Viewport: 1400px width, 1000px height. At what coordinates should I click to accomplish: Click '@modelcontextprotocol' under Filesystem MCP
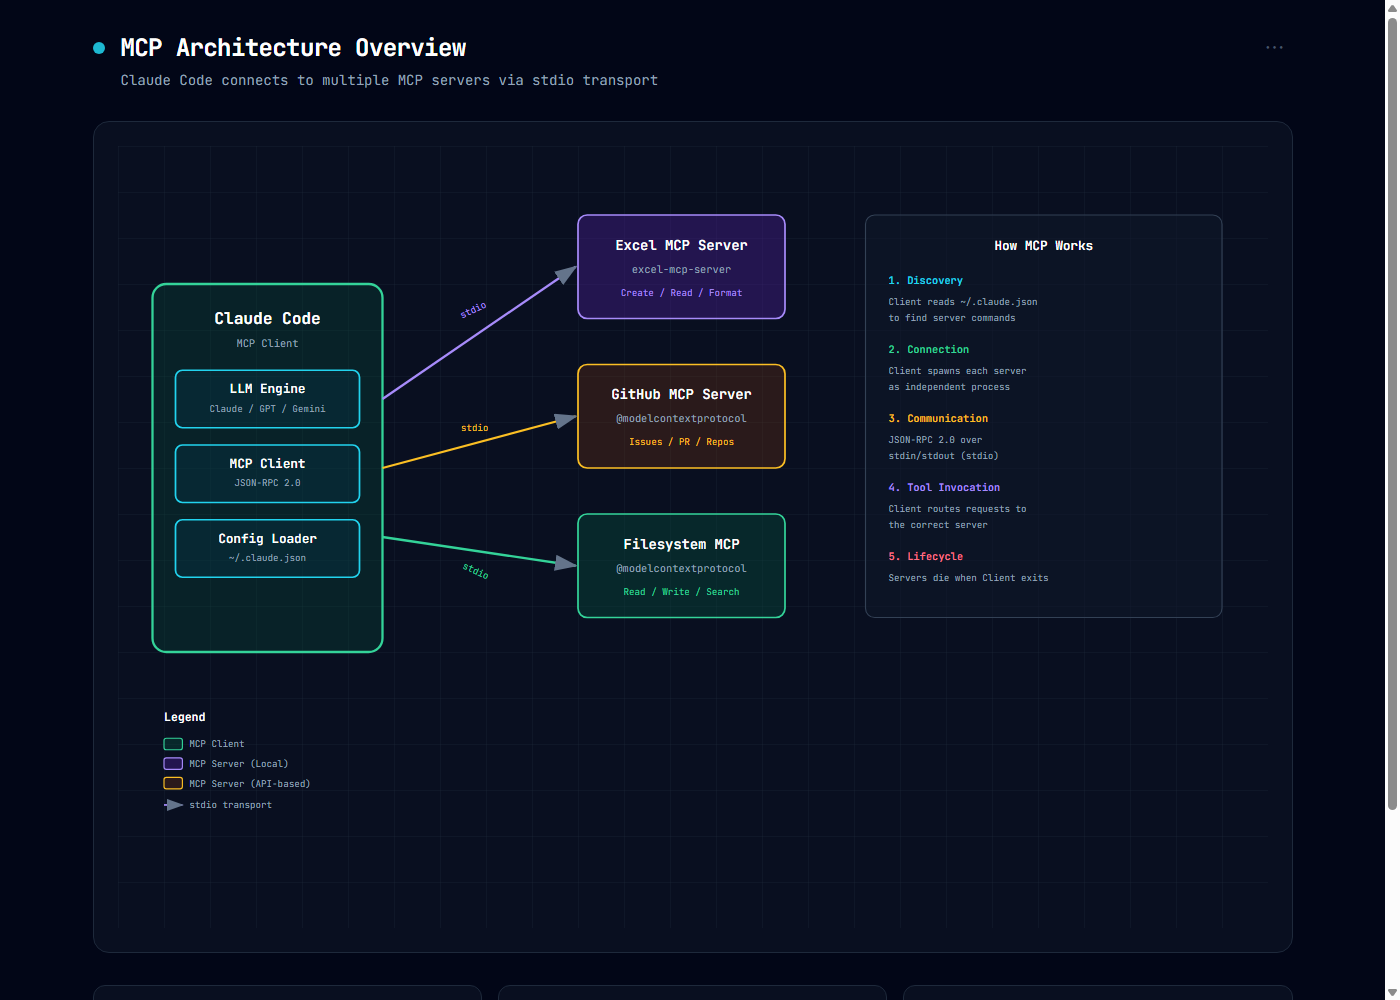pos(681,569)
